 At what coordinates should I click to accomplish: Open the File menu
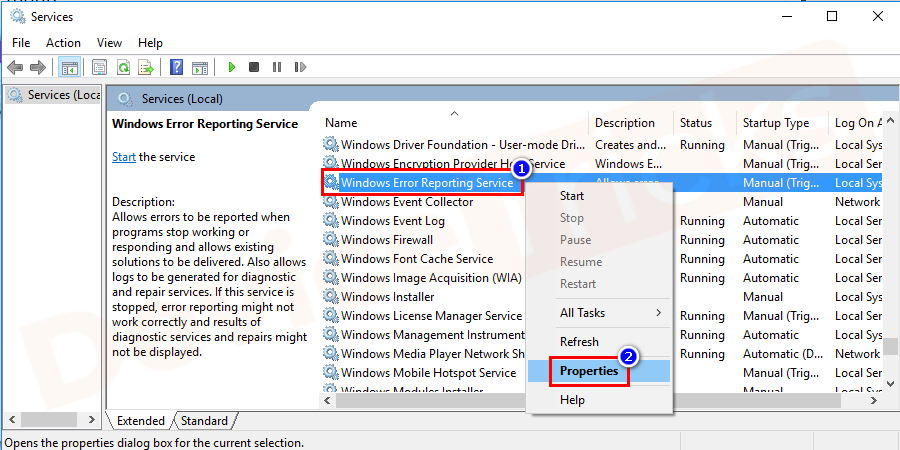[21, 43]
